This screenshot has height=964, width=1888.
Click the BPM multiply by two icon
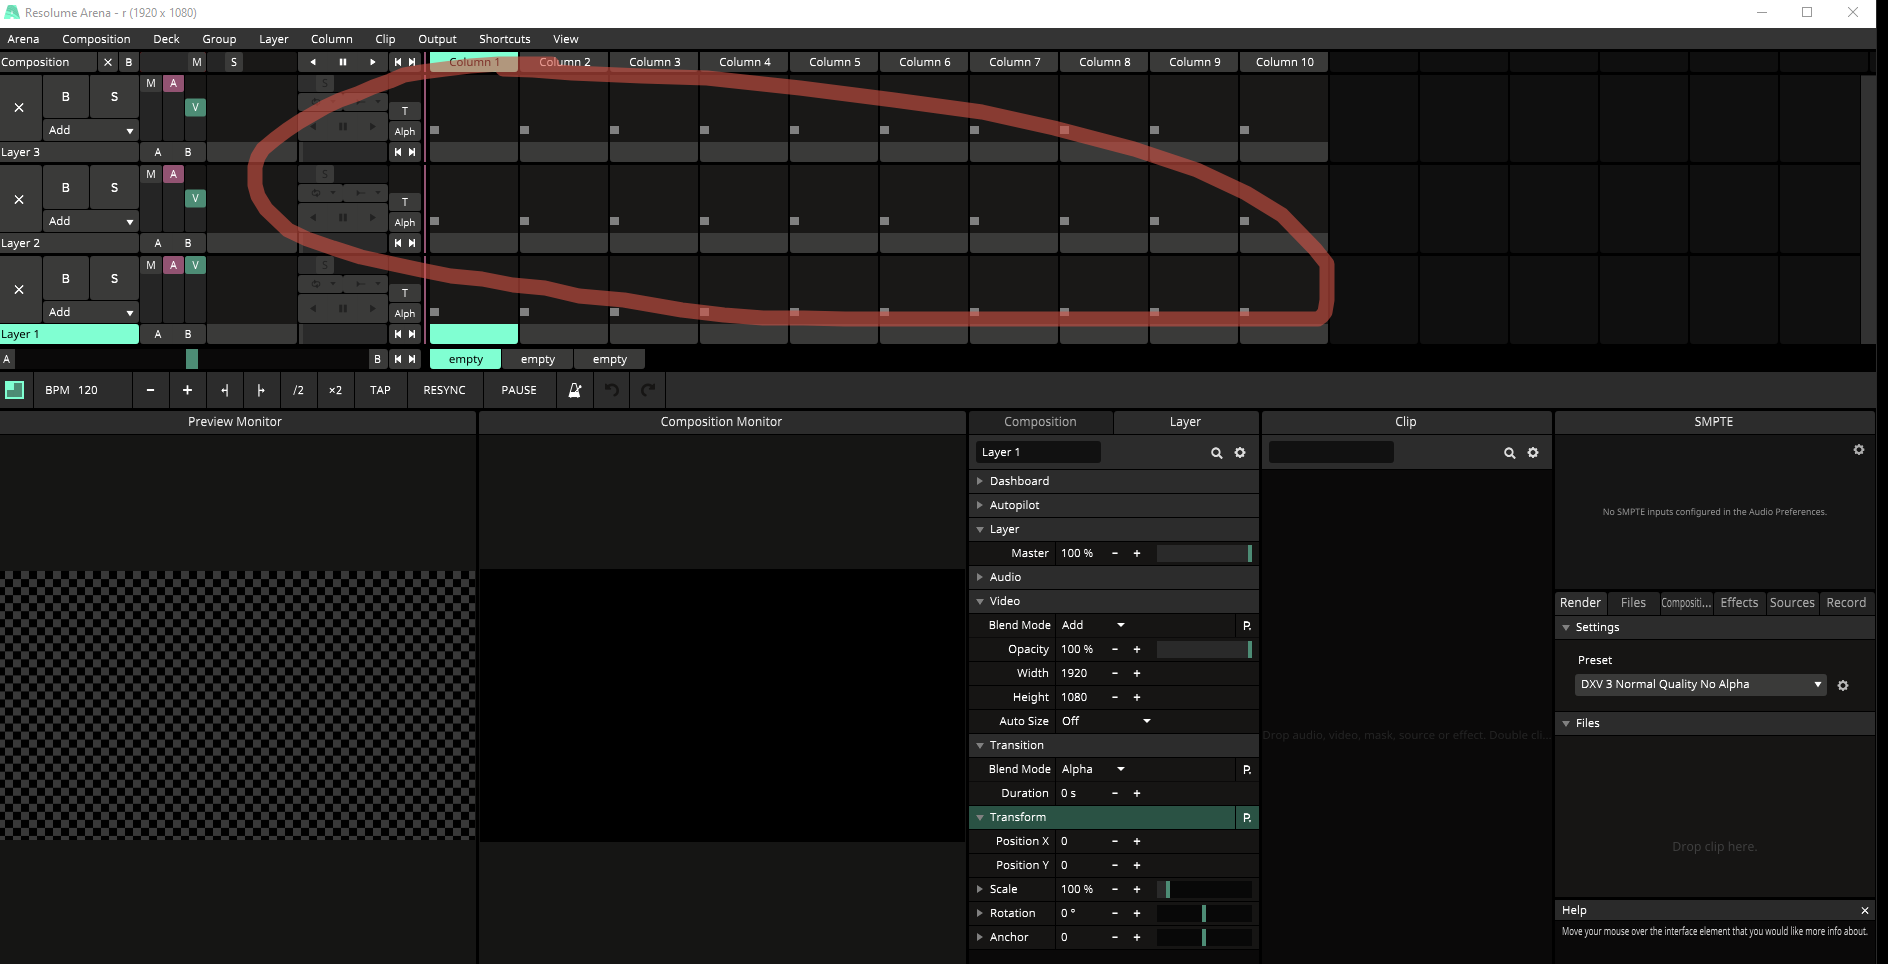point(335,390)
